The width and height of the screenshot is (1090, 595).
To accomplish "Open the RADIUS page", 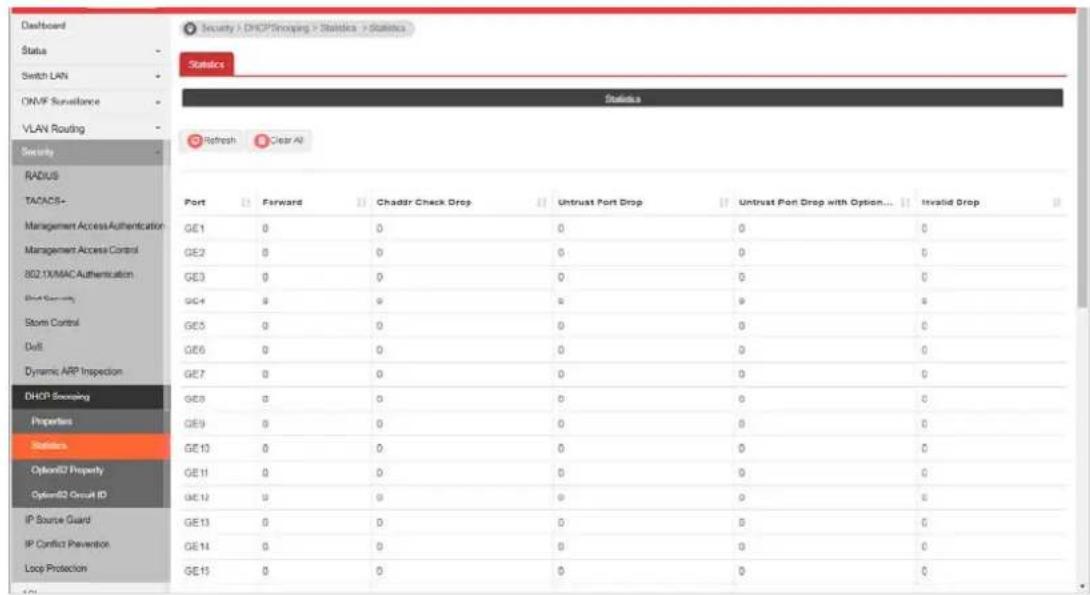I will 42,176.
